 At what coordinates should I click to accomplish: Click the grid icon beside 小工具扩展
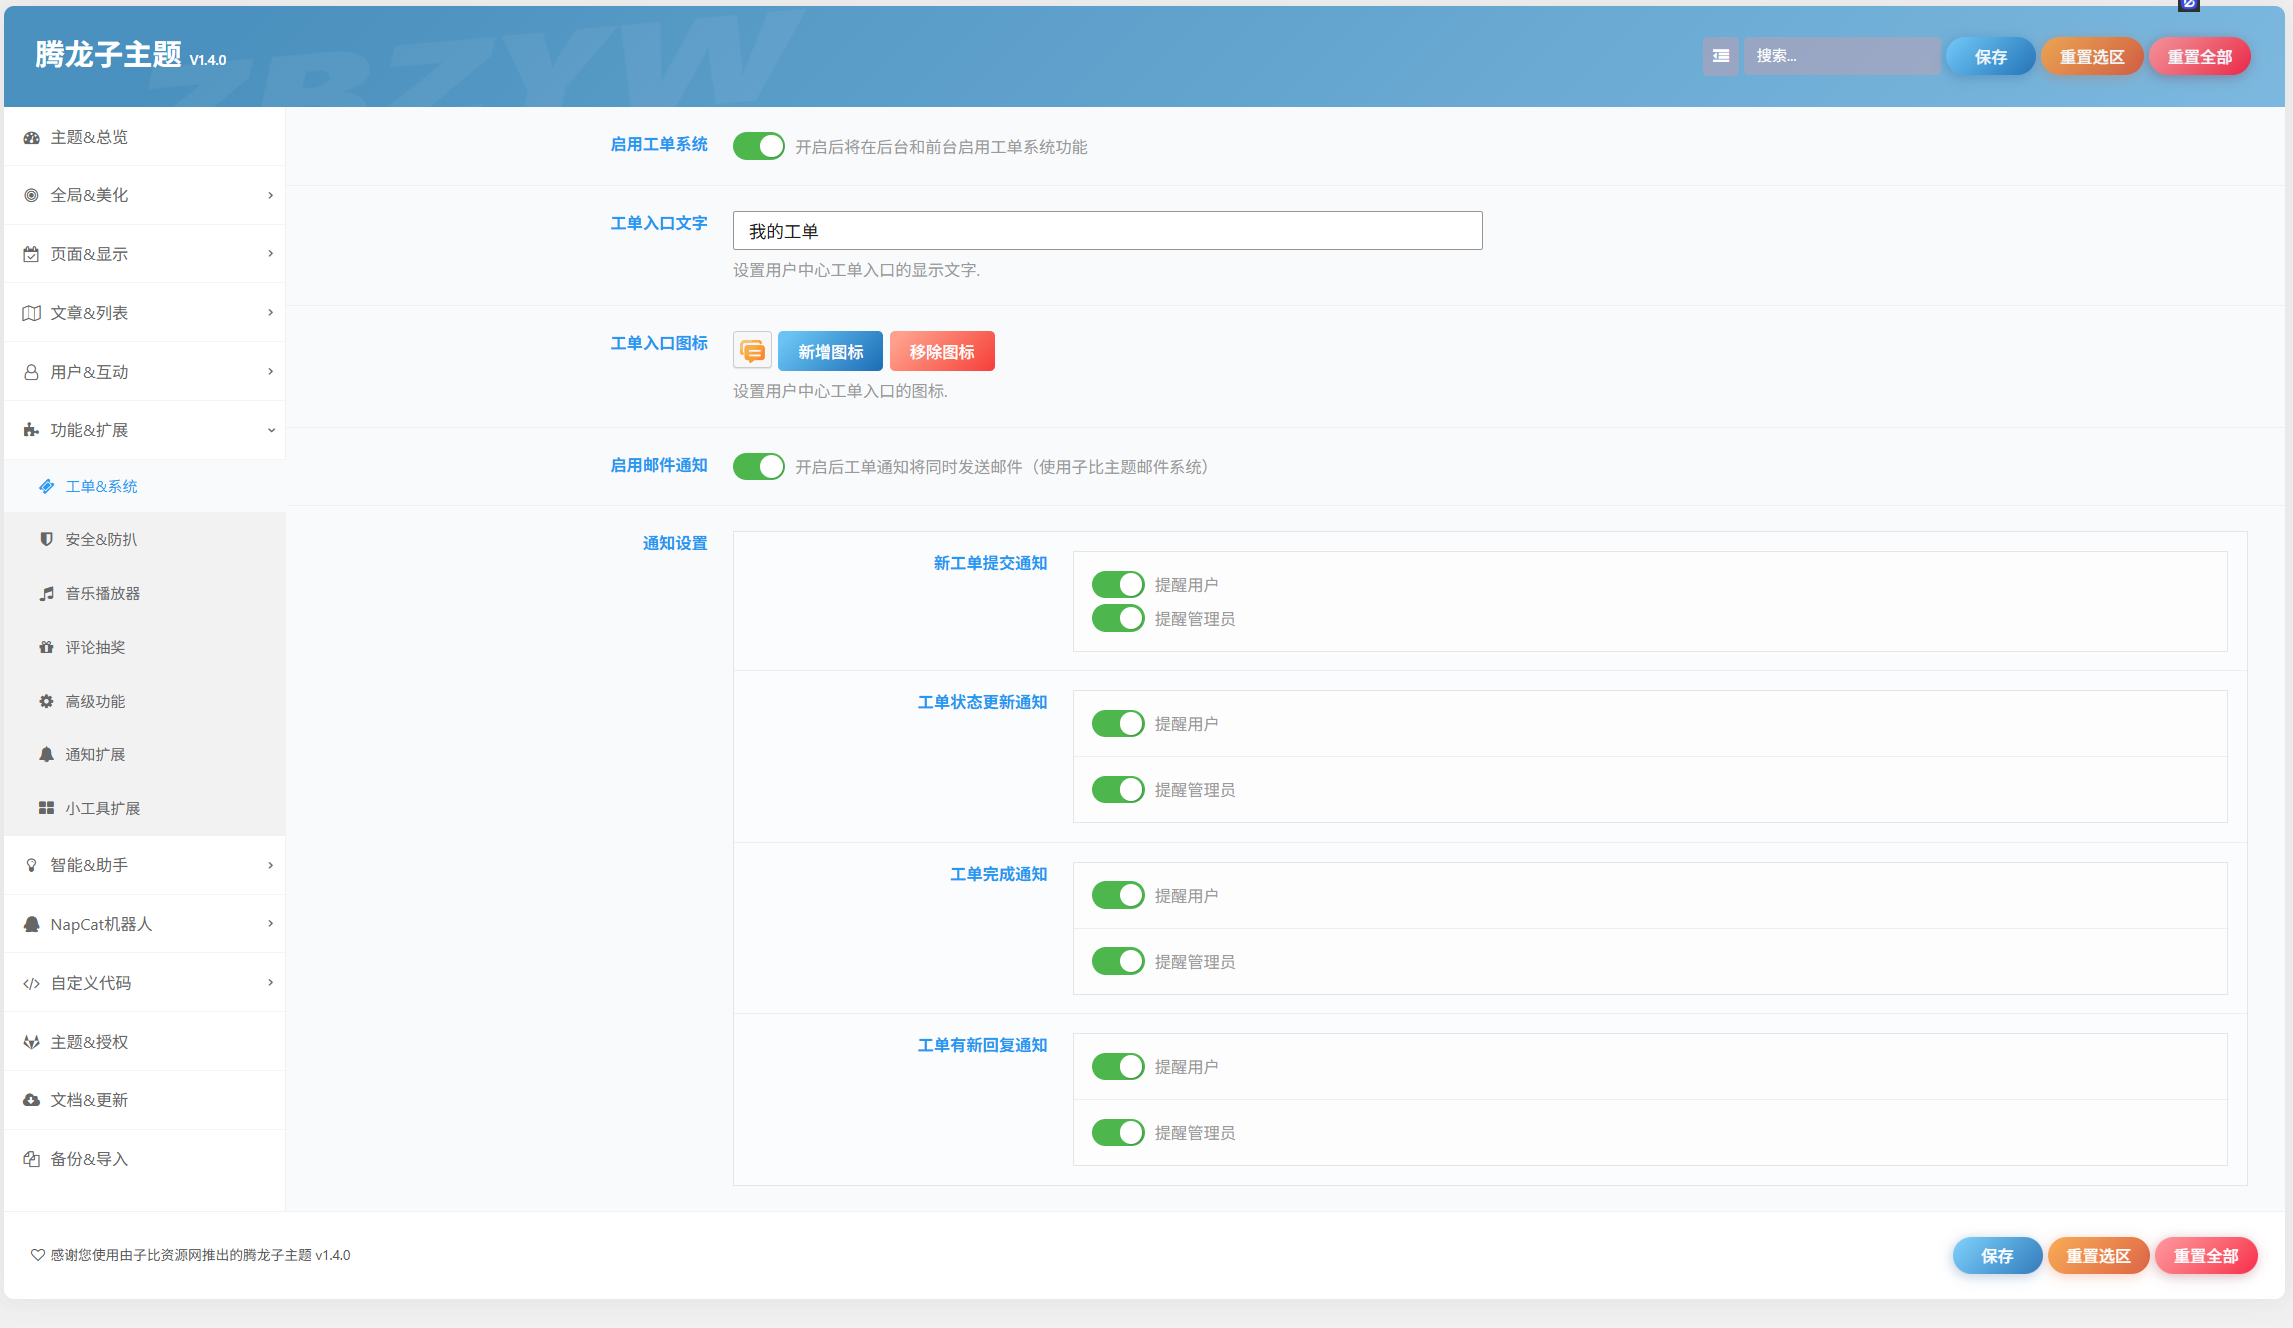coord(46,808)
